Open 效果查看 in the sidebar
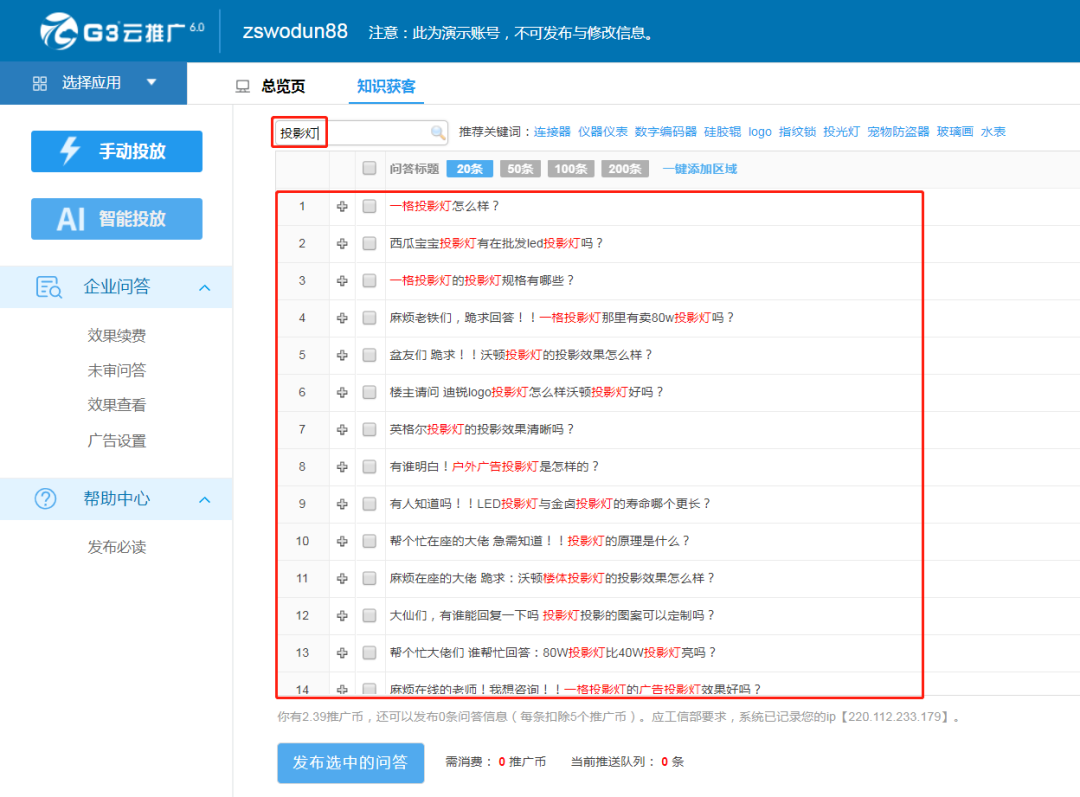Screen dimensions: 1080x797 point(116,405)
